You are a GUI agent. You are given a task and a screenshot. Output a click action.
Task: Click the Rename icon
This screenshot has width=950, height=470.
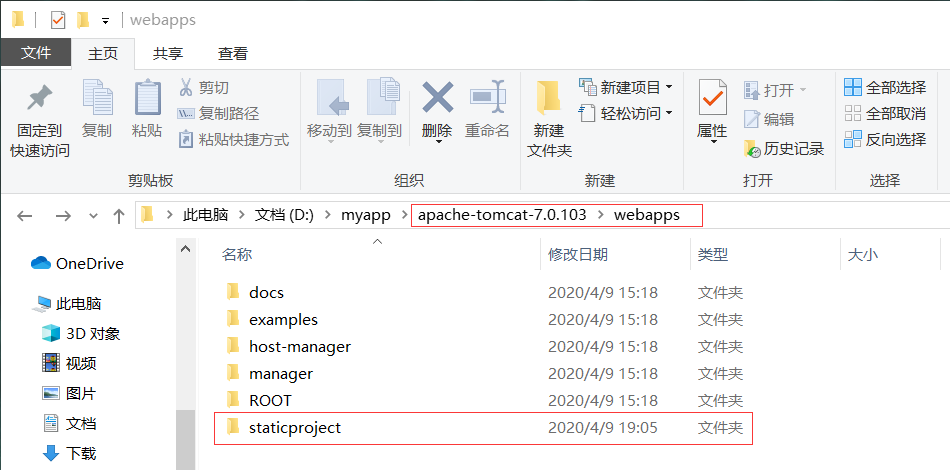[487, 100]
